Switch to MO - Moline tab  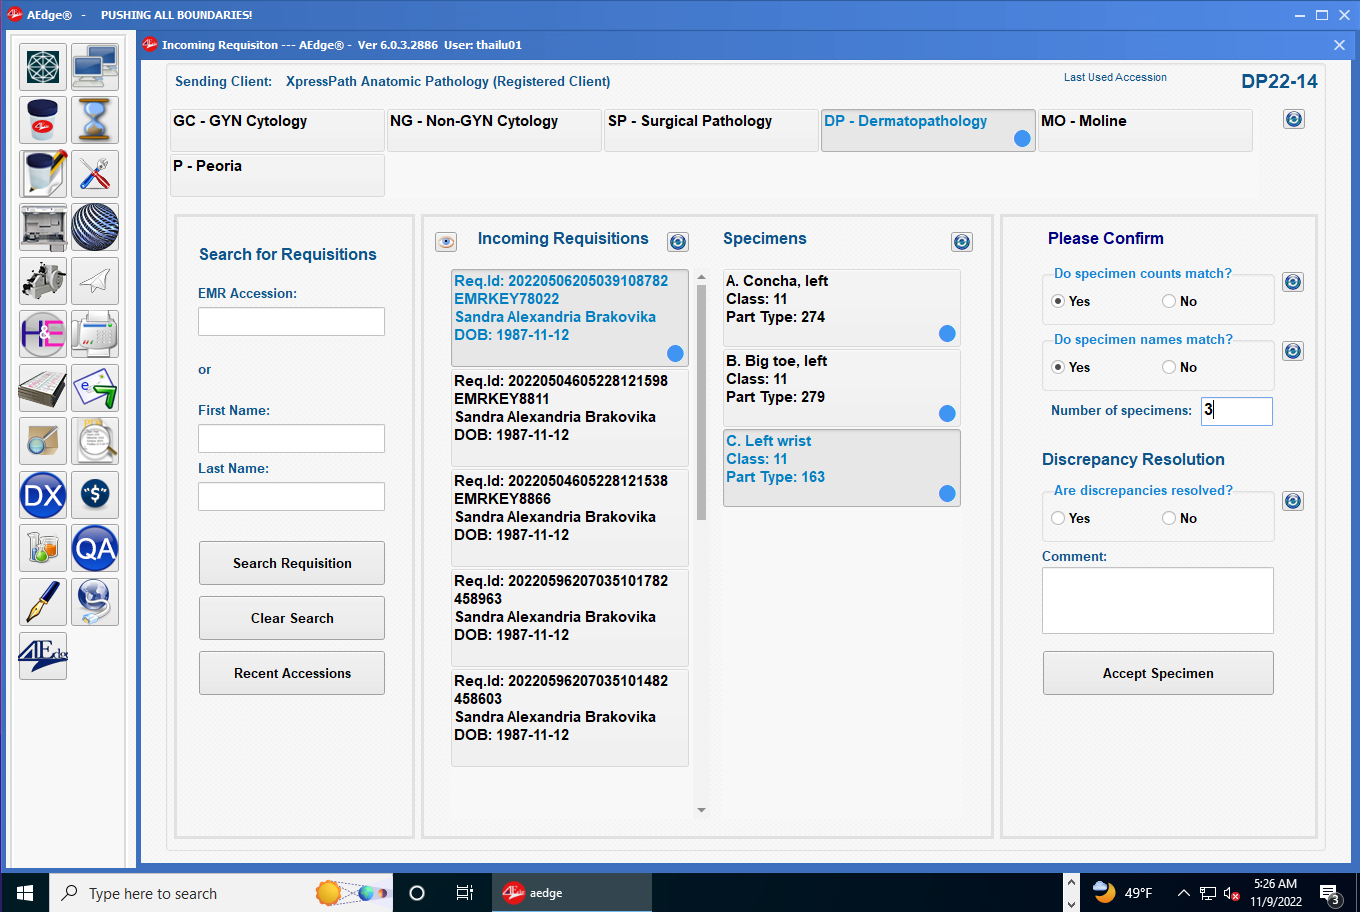point(1145,130)
